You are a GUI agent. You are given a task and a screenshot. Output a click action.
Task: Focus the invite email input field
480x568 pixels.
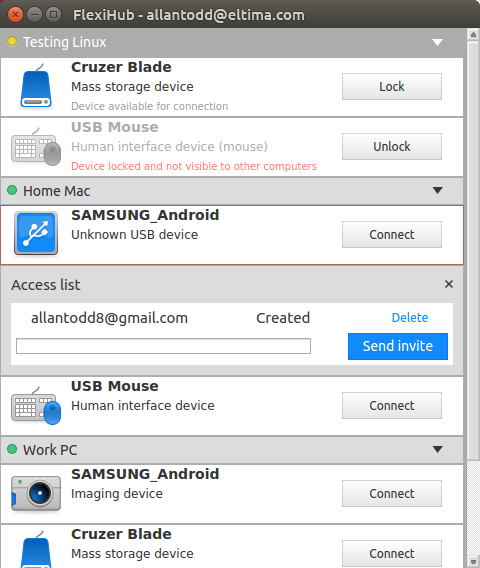pos(163,346)
